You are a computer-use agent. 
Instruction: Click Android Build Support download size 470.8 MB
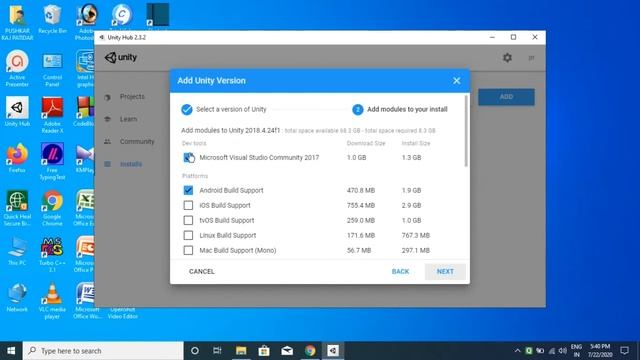pos(361,190)
